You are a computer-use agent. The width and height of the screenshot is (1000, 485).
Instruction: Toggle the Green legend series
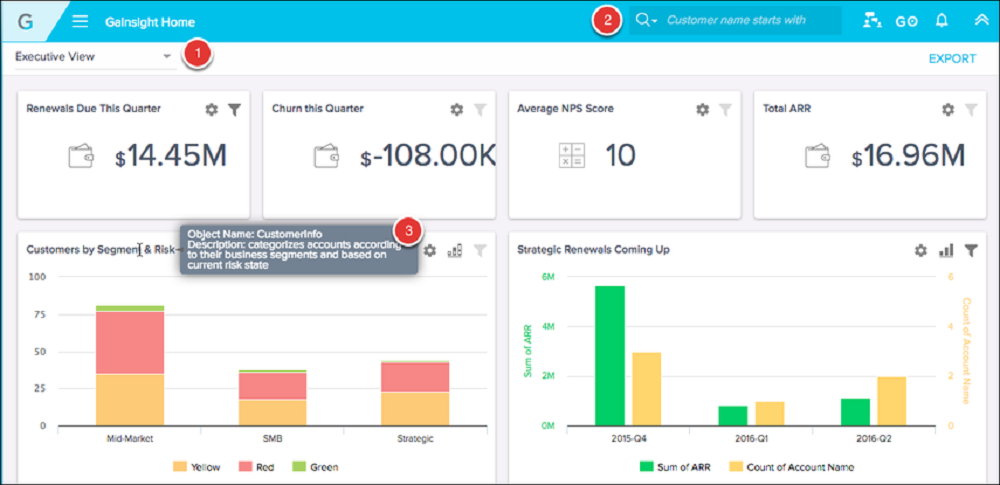tap(315, 467)
